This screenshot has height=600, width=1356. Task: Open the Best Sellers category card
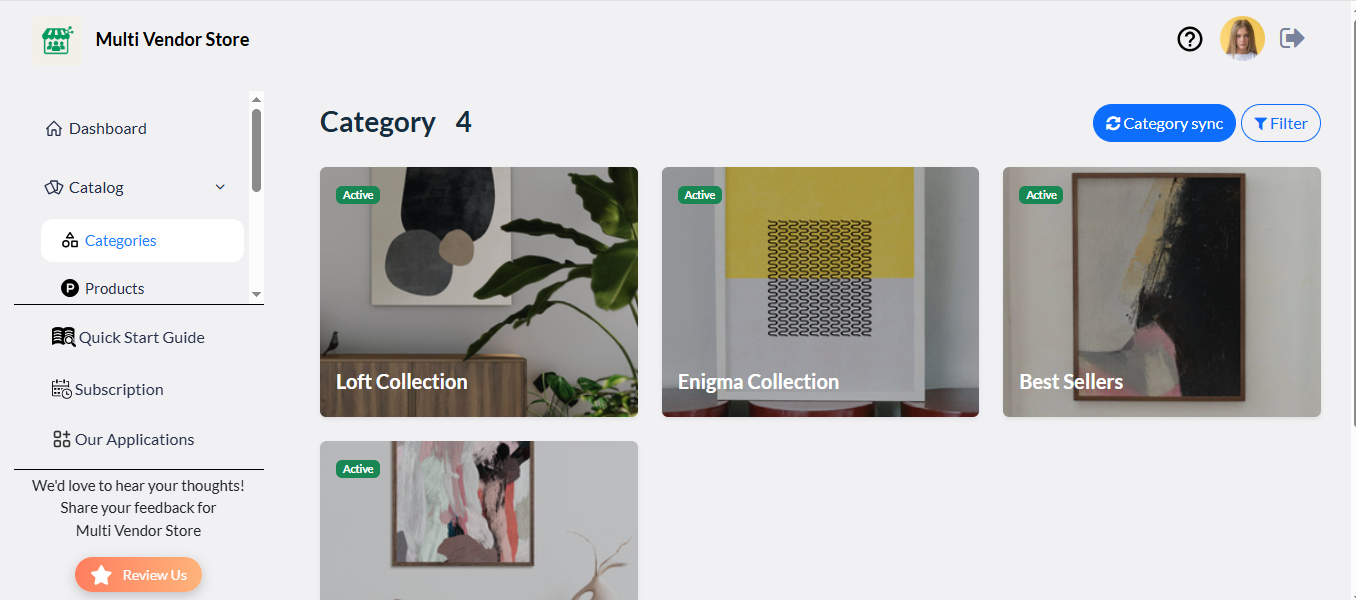(1162, 292)
